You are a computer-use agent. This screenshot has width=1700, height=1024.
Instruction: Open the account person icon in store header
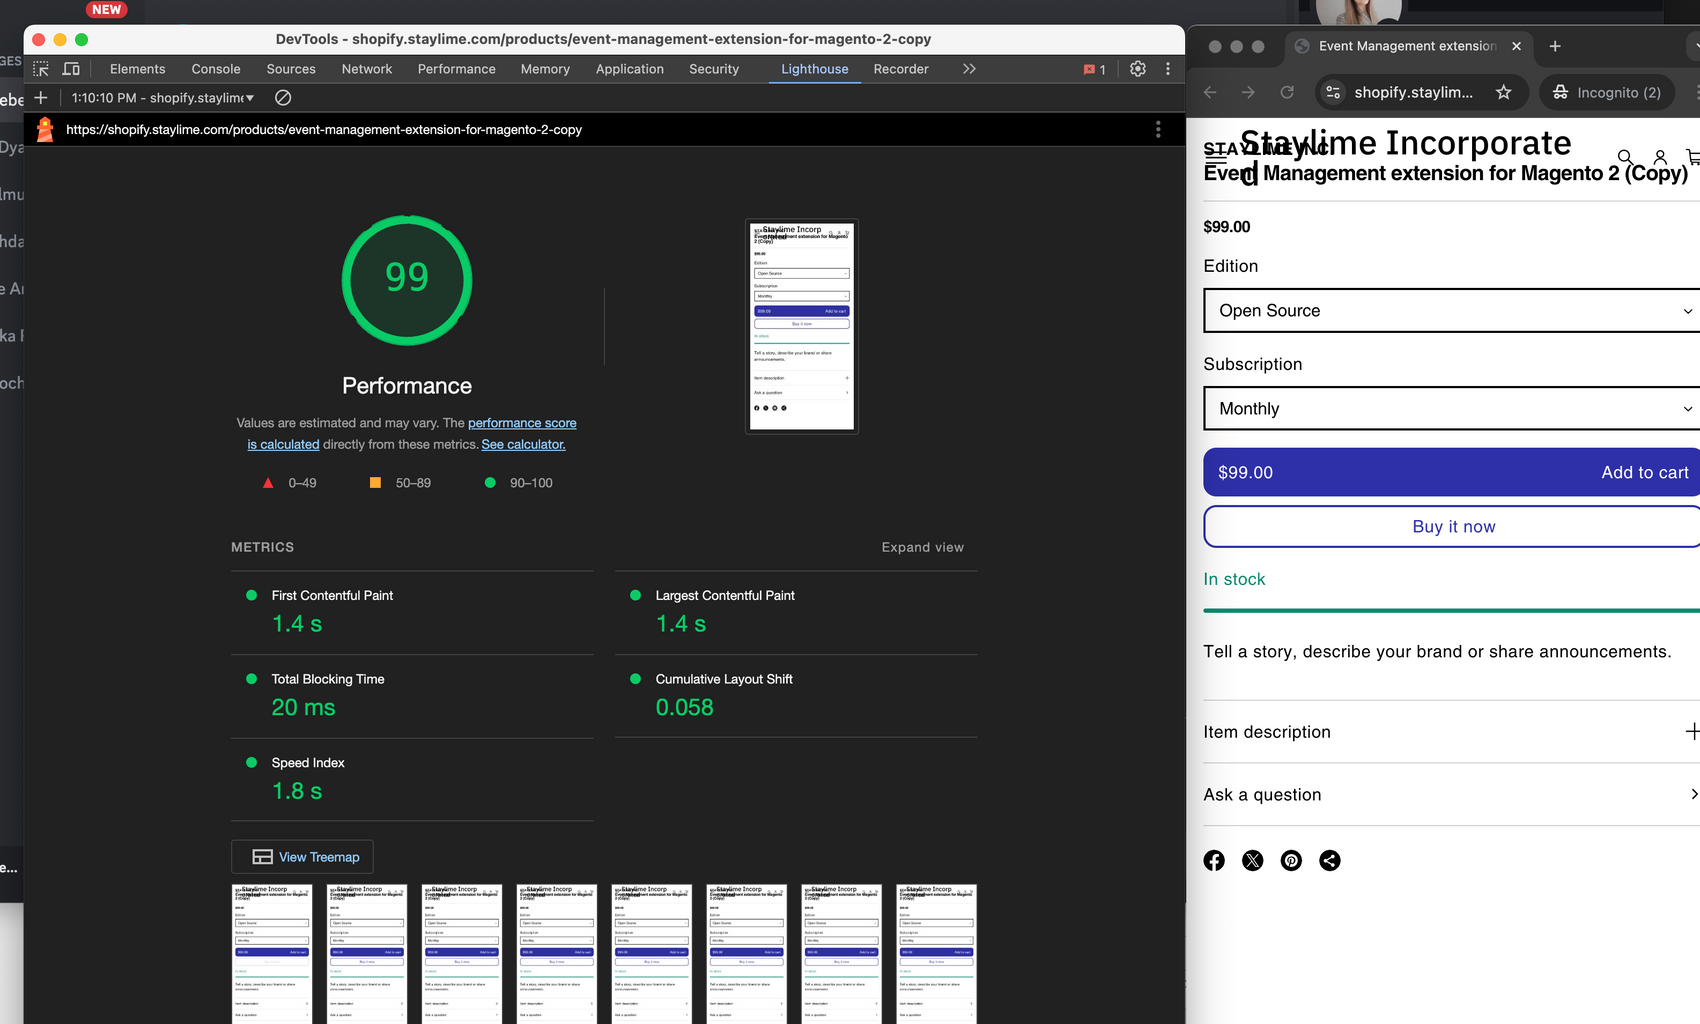[1660, 157]
